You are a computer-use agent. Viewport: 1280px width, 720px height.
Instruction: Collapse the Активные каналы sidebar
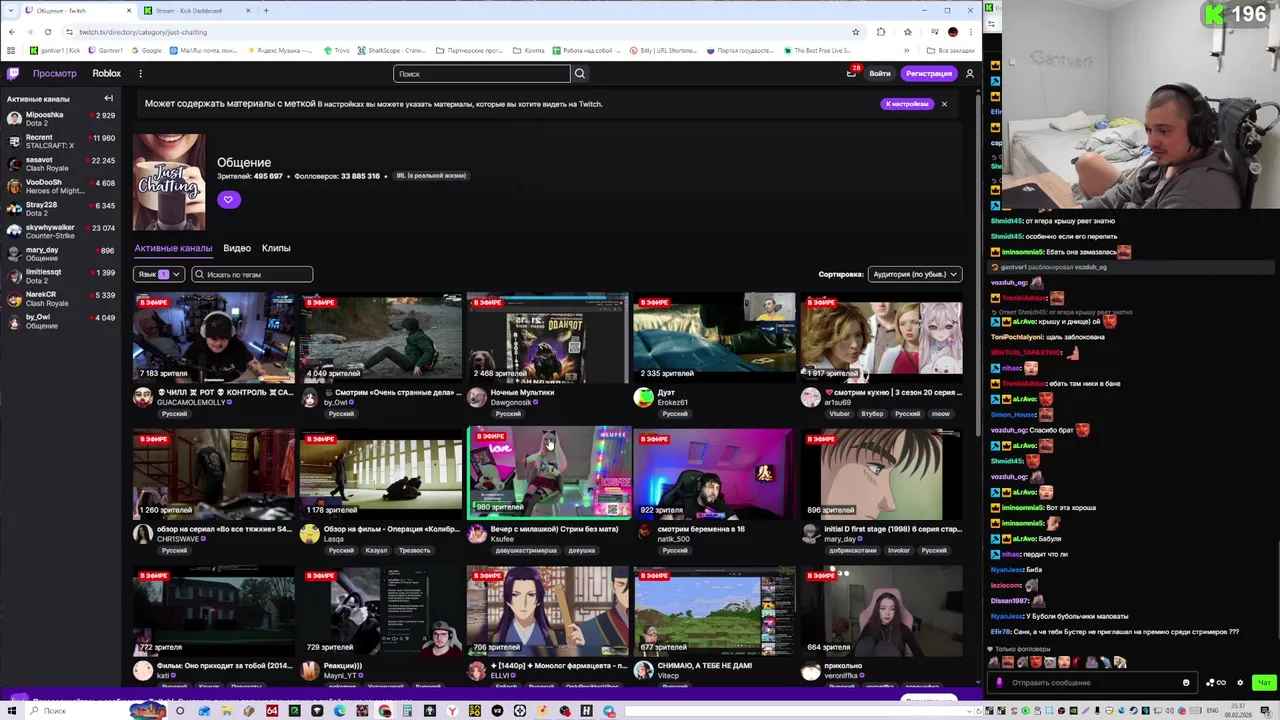108,98
